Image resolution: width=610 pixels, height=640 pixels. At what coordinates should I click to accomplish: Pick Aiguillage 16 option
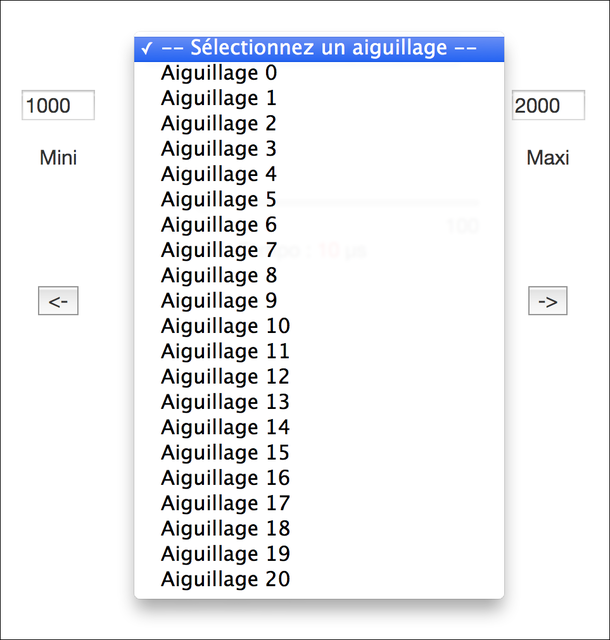click(x=319, y=478)
